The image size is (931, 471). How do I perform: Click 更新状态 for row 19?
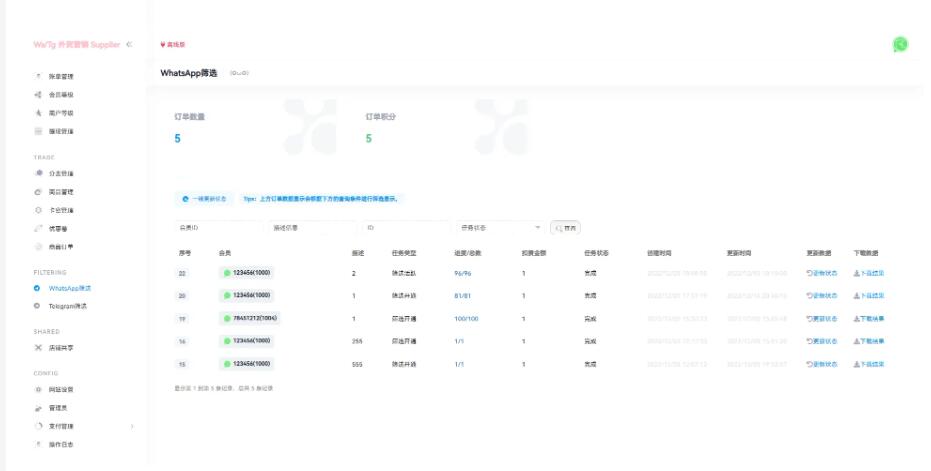click(x=822, y=319)
